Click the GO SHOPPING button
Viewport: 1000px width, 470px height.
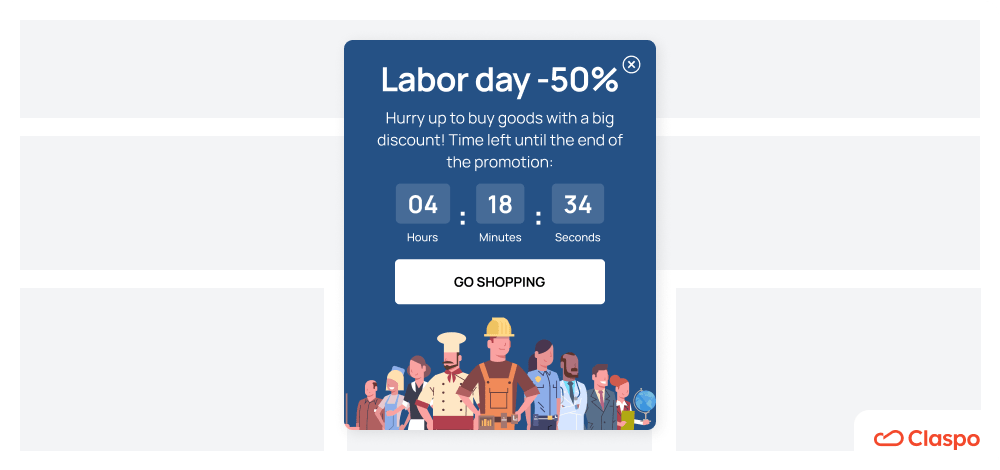[499, 281]
